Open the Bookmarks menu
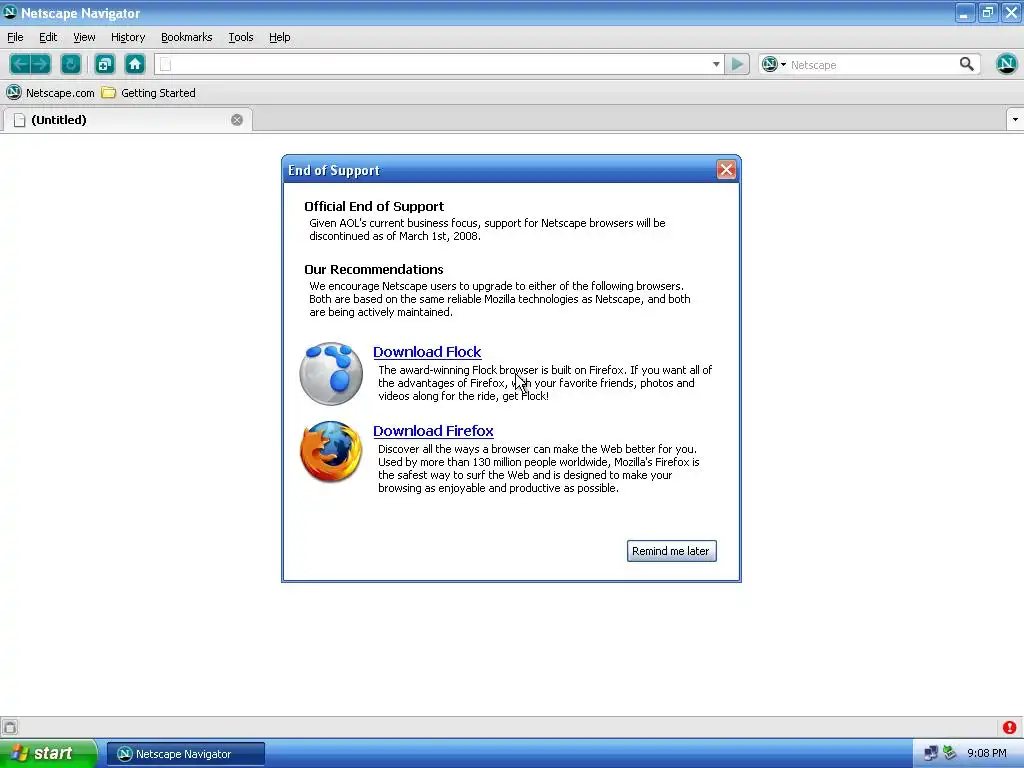The height and width of the screenshot is (768, 1024). (x=187, y=37)
